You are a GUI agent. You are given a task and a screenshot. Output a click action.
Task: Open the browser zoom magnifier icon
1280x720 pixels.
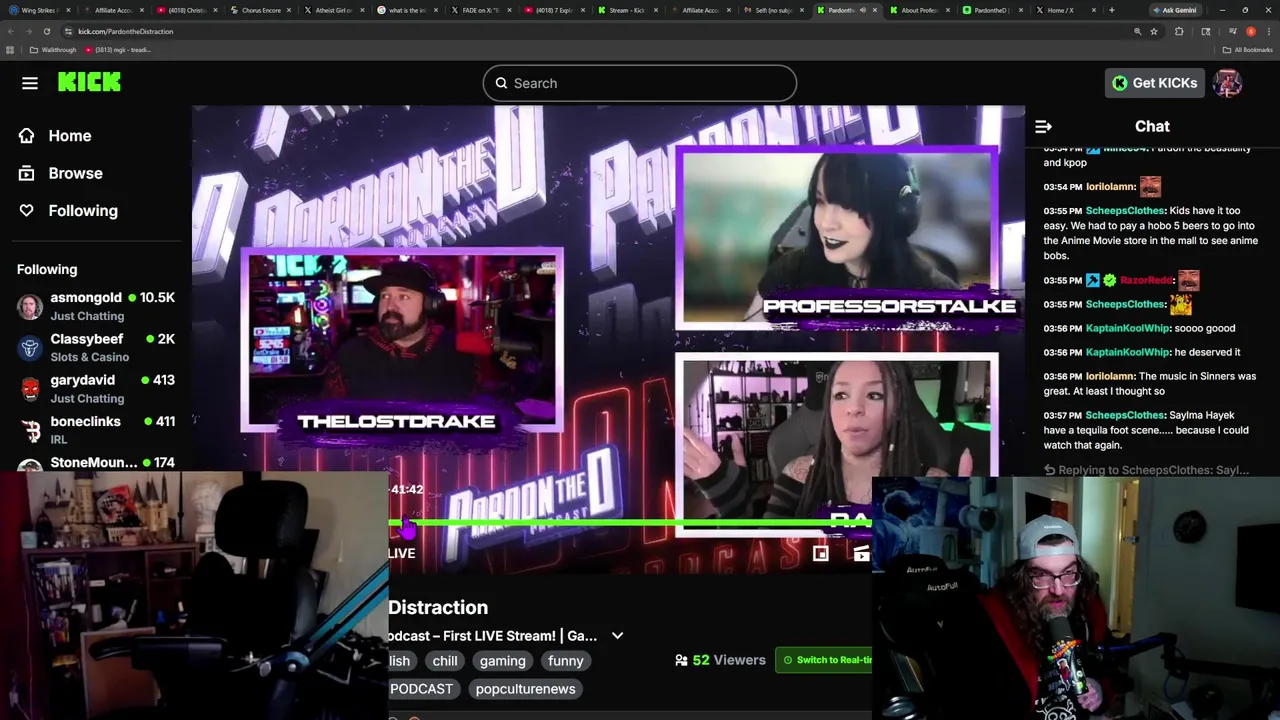click(1137, 31)
